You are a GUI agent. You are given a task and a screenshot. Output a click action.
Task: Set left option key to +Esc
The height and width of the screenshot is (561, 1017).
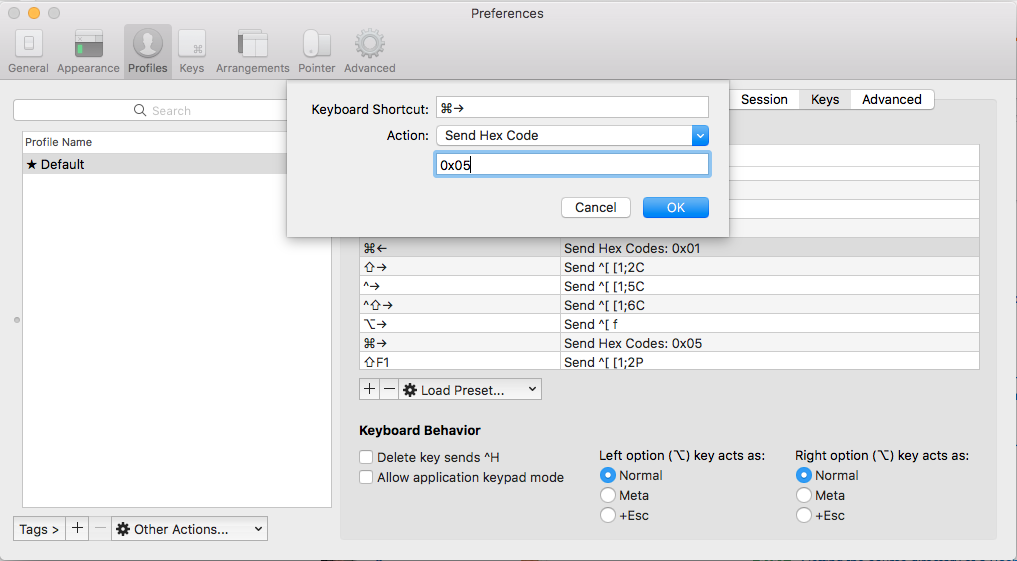(608, 516)
